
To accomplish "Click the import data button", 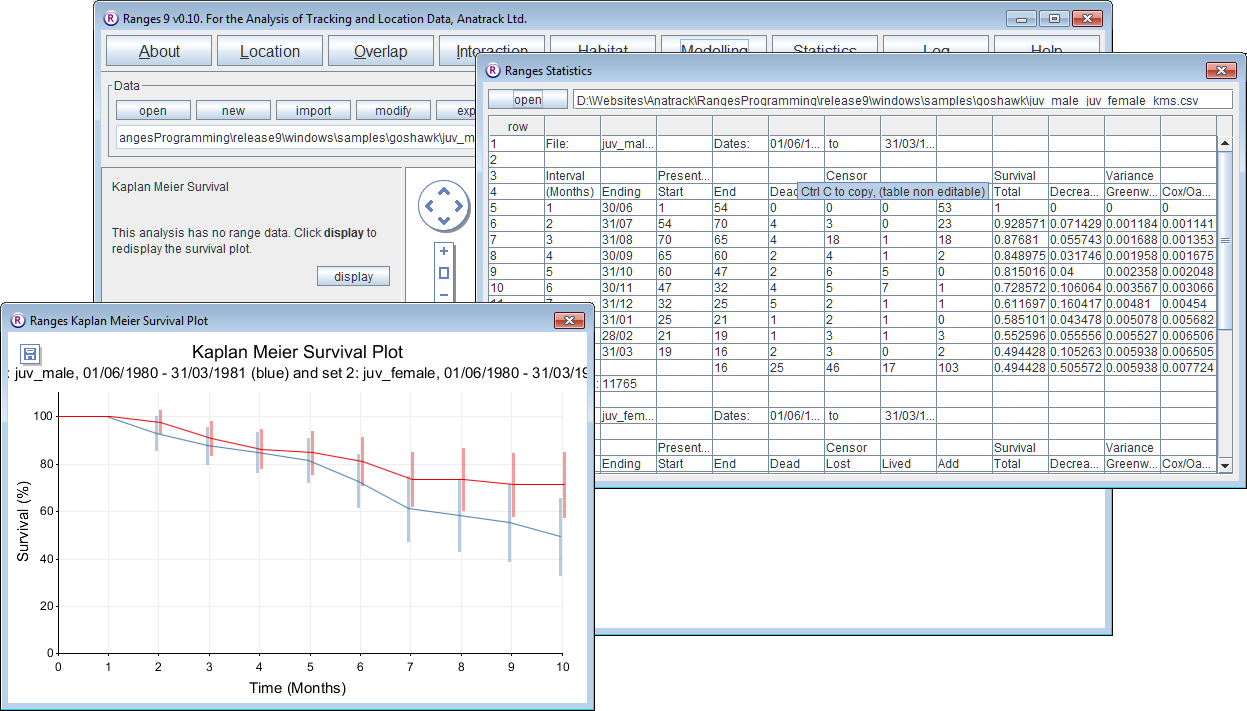I will tap(314, 111).
